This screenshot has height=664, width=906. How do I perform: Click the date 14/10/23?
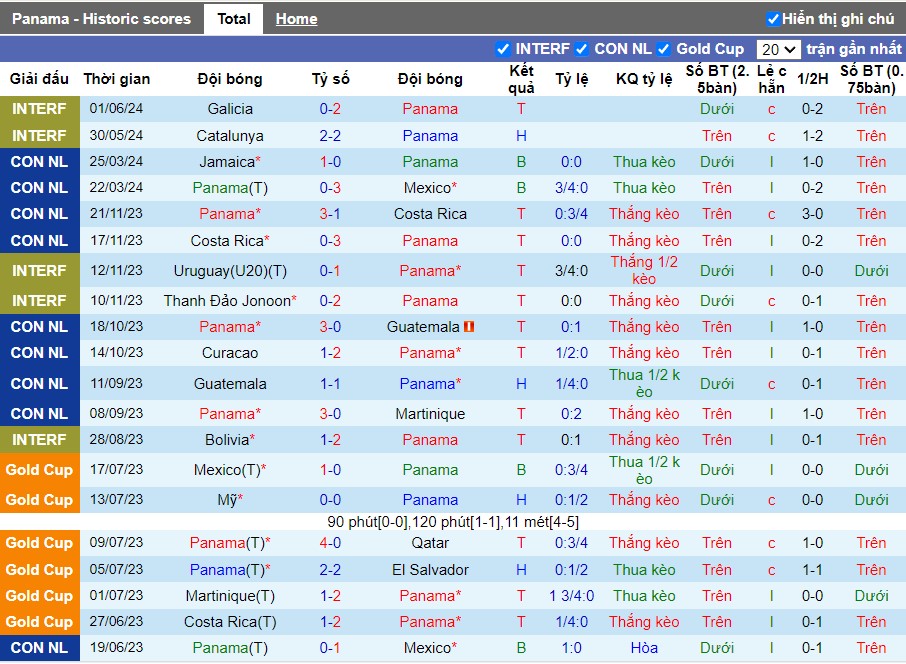(116, 353)
